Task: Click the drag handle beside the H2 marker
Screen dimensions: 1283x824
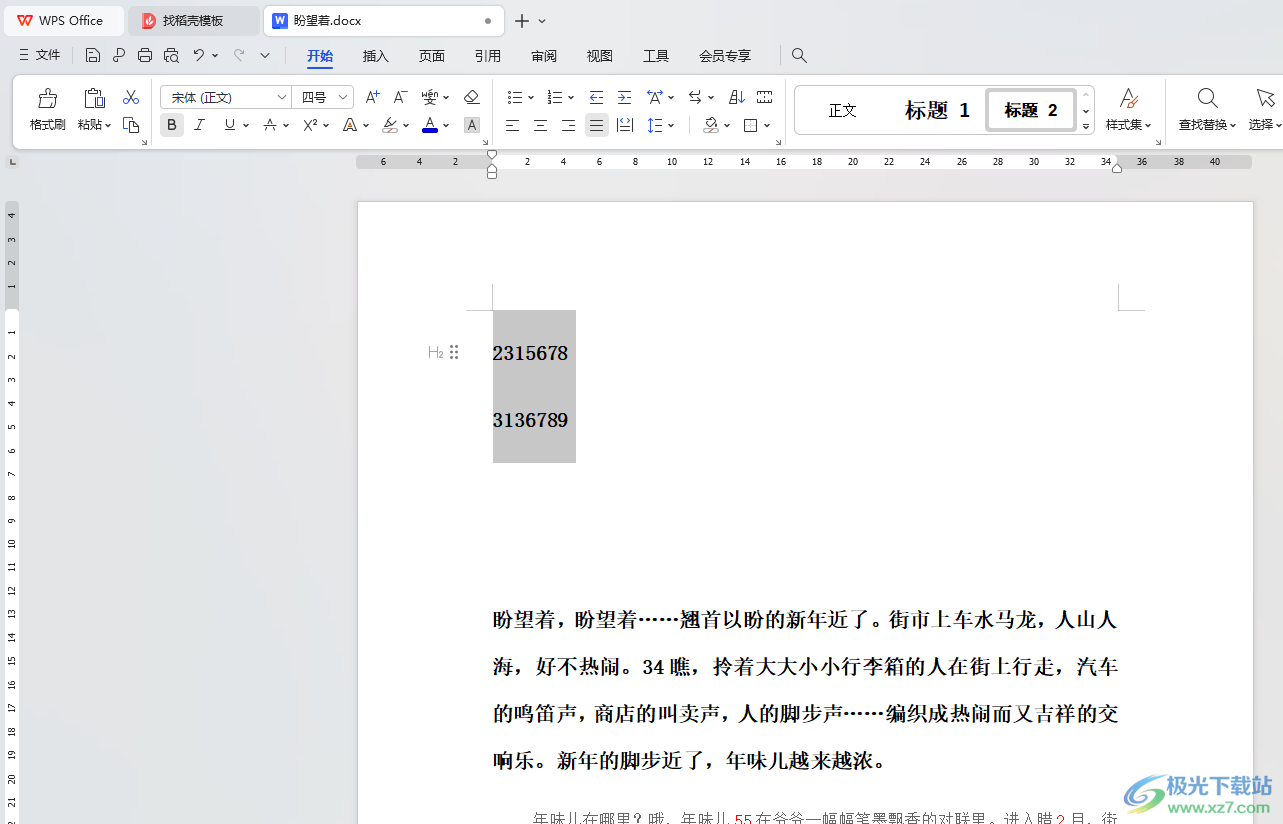Action: 454,352
